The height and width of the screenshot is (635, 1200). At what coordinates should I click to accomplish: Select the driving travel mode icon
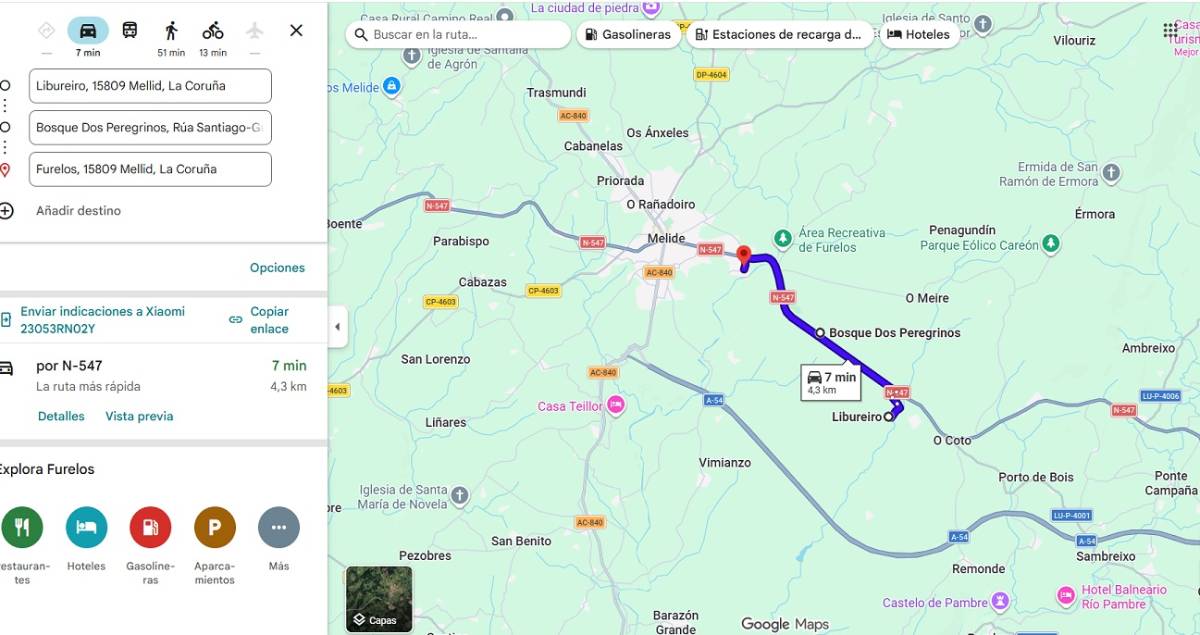[x=88, y=30]
